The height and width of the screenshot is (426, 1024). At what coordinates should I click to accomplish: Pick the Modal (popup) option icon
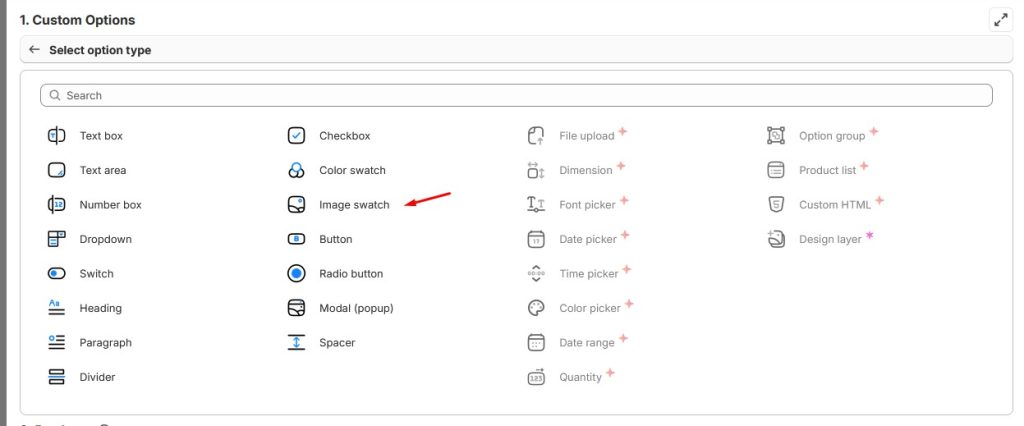(x=296, y=308)
